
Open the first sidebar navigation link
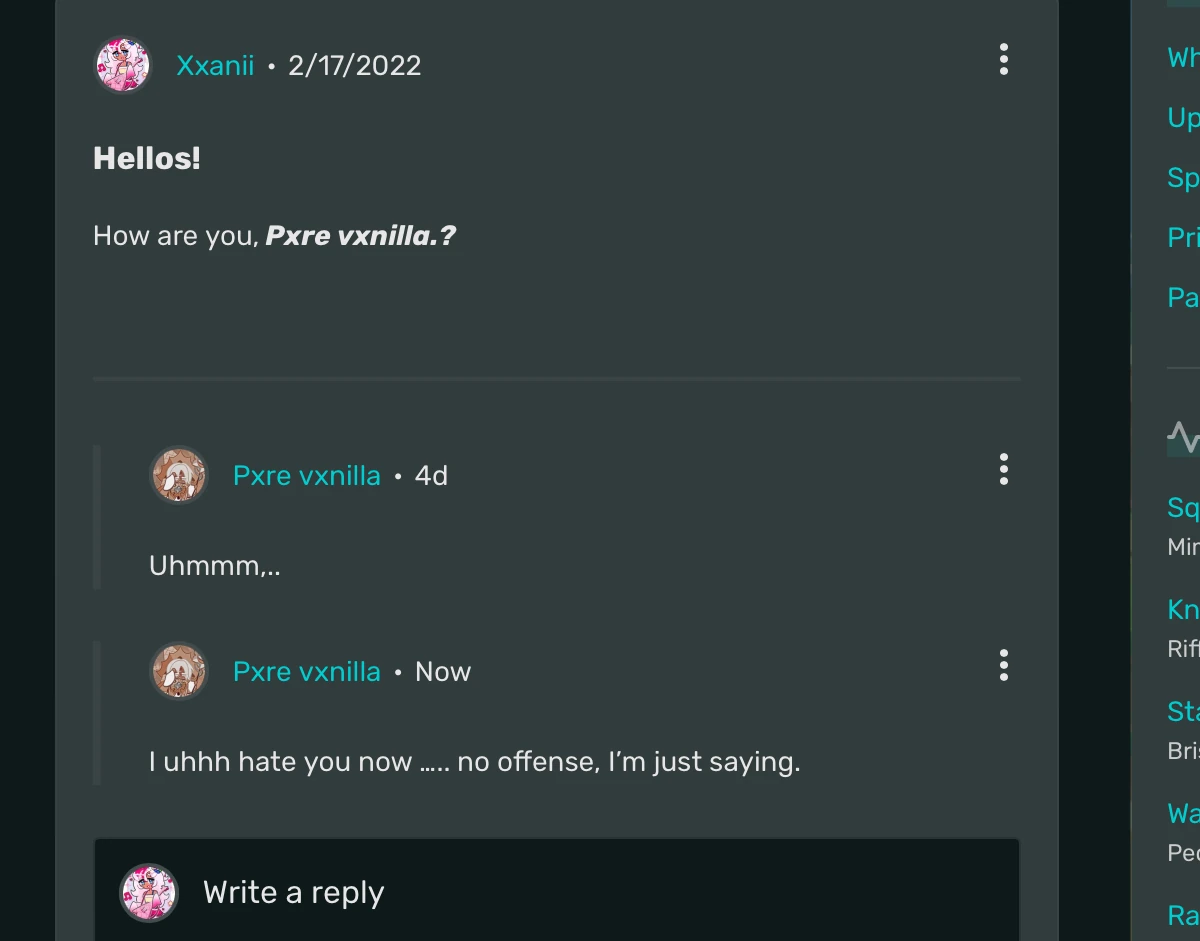tap(1183, 57)
